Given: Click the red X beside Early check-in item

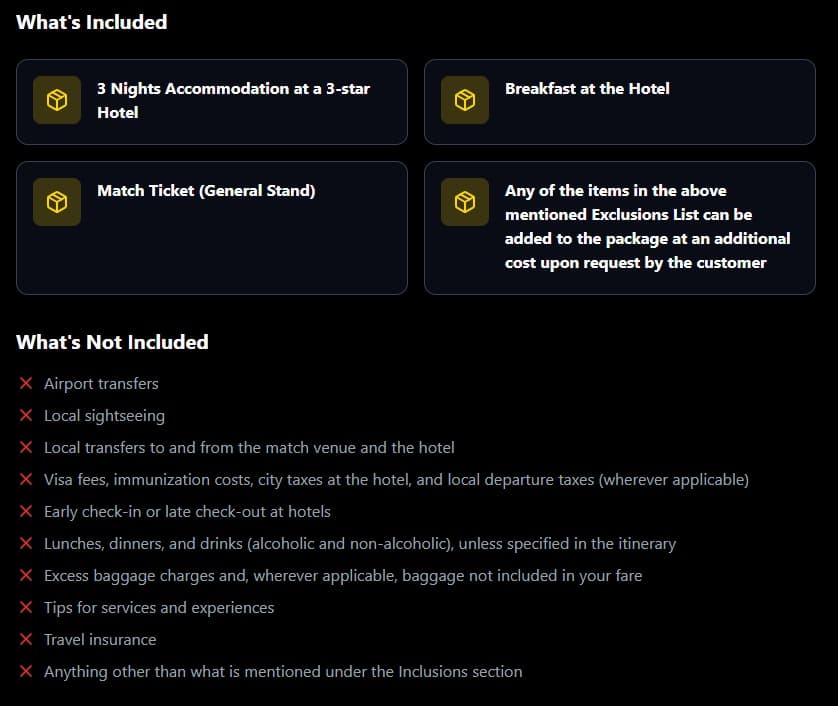Looking at the screenshot, I should (26, 511).
